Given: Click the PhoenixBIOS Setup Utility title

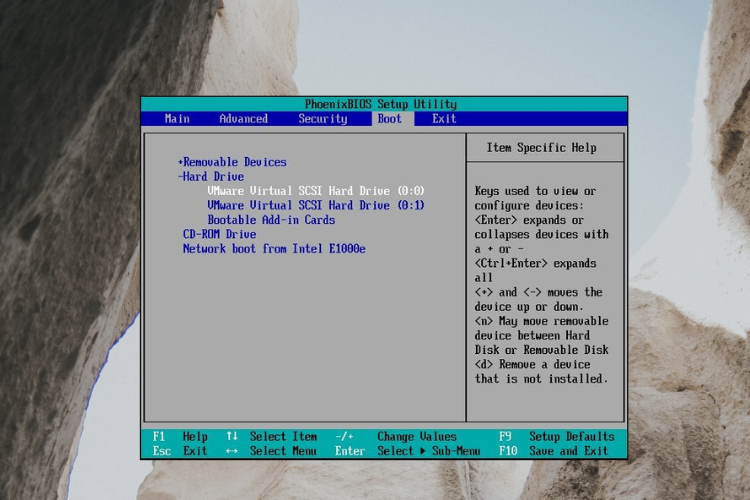Looking at the screenshot, I should click(381, 104).
